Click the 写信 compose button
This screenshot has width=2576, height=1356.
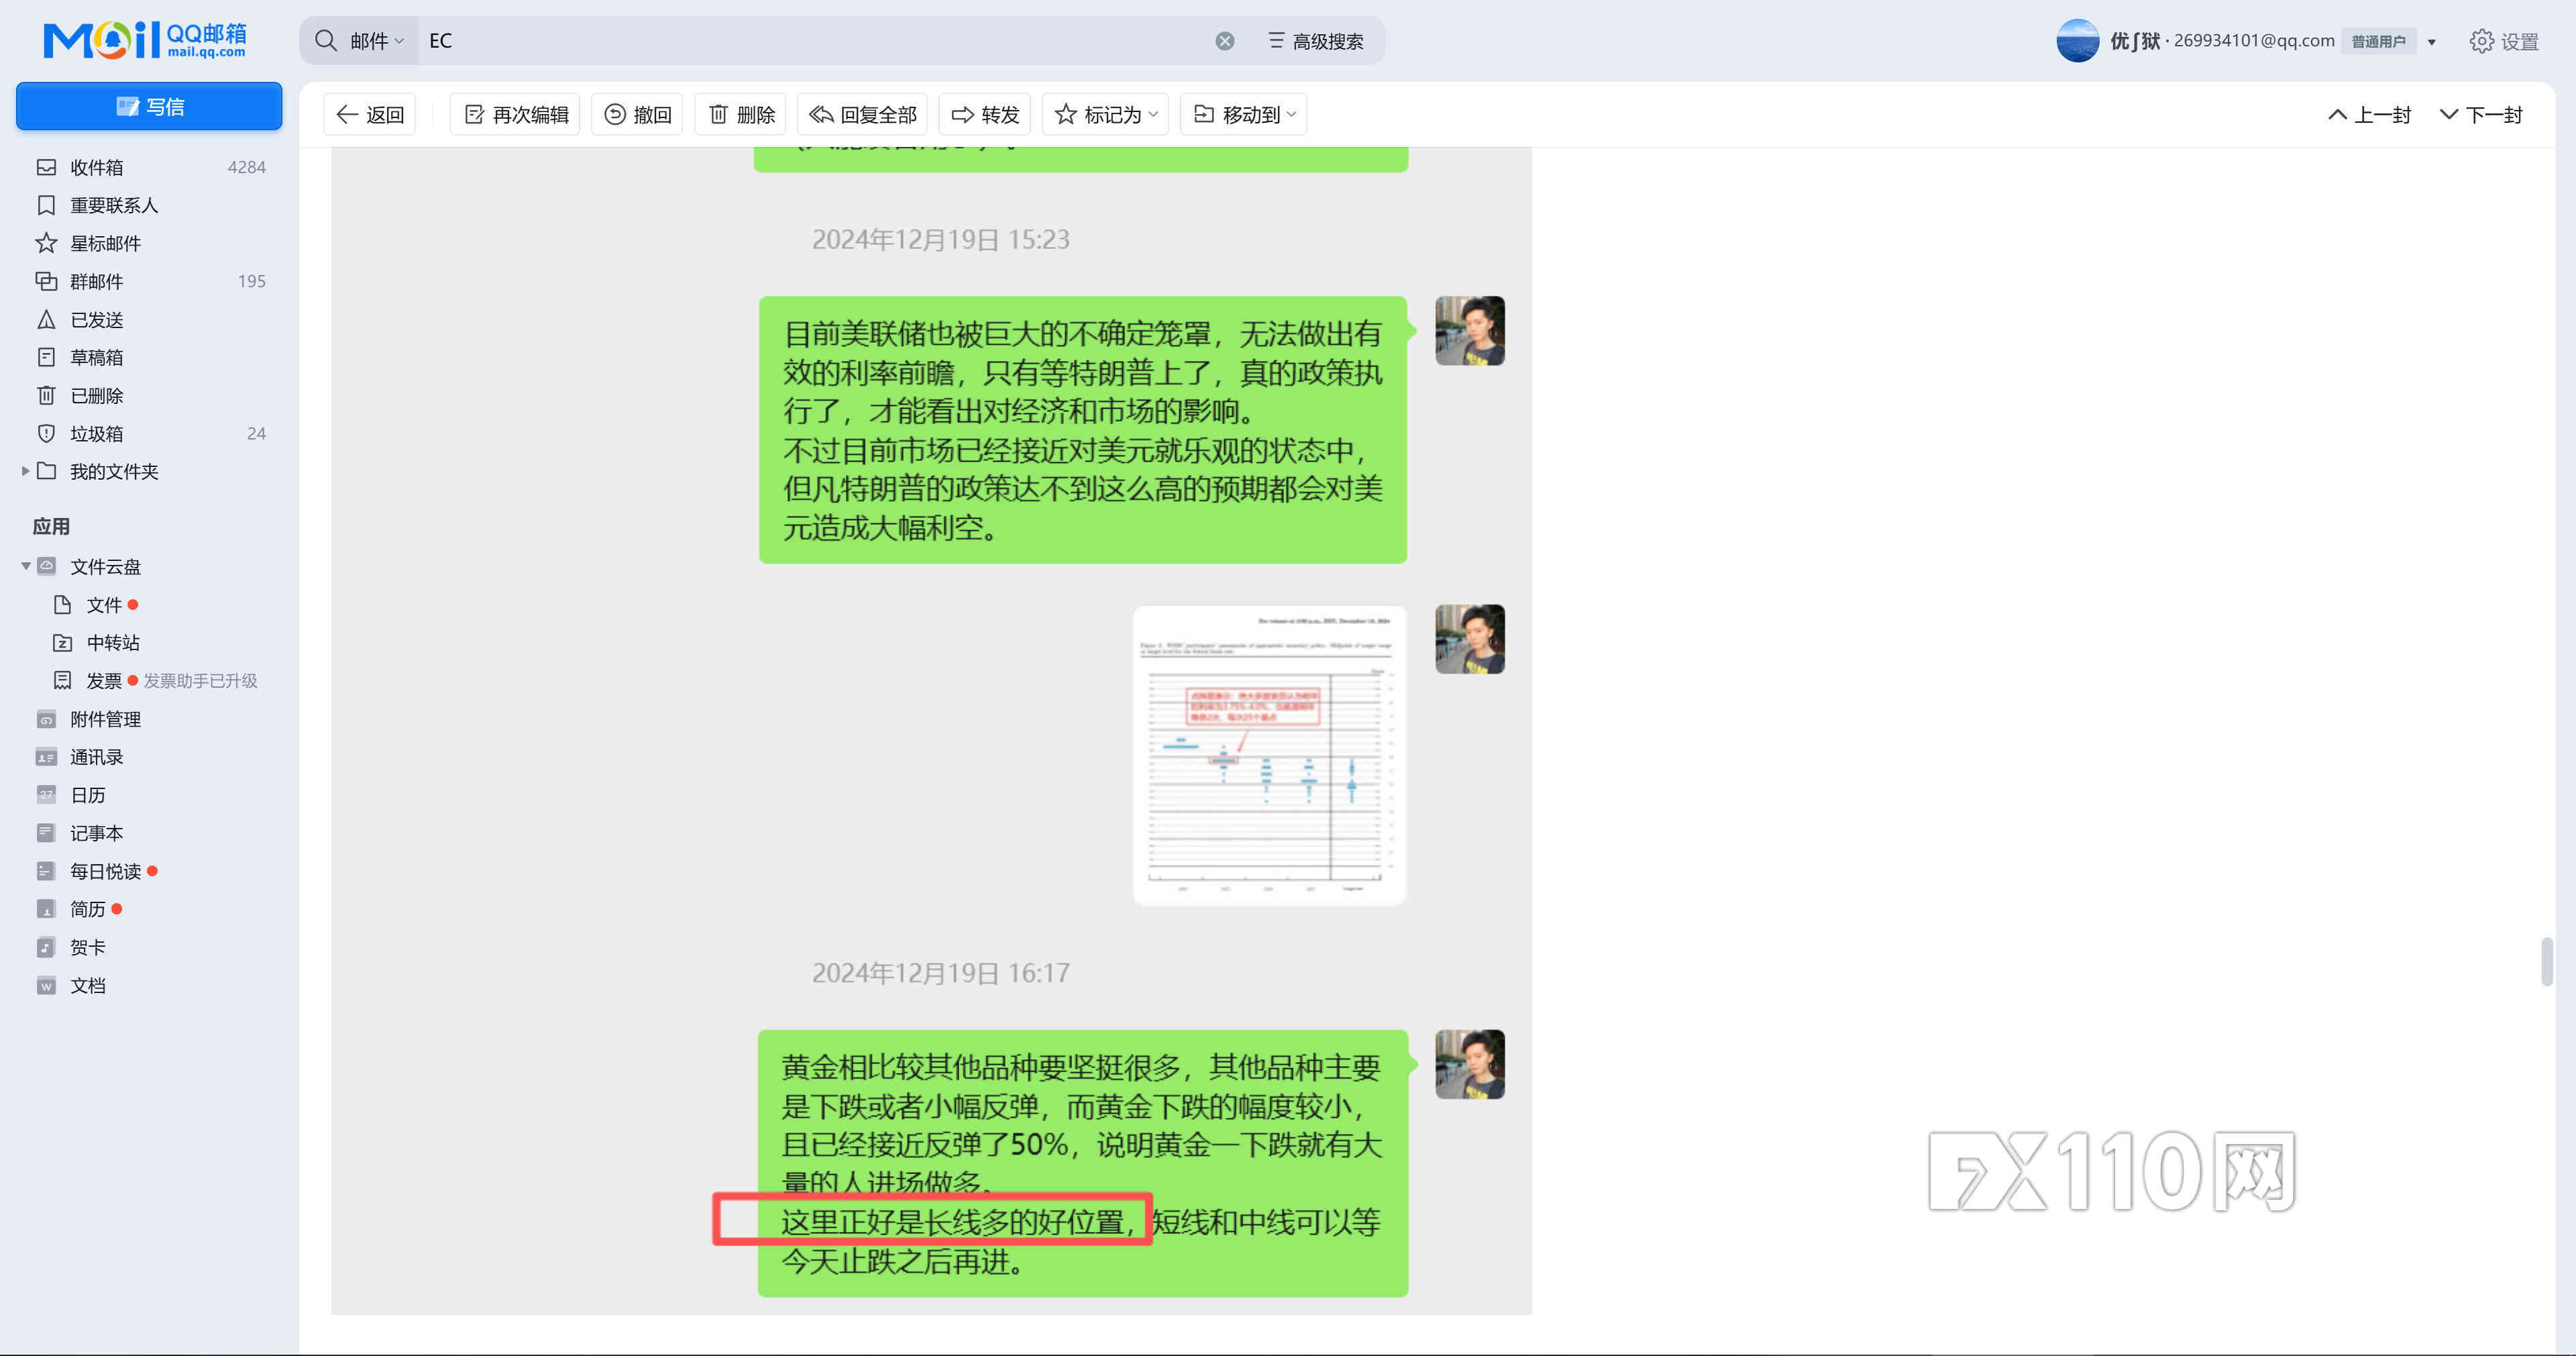(x=149, y=106)
